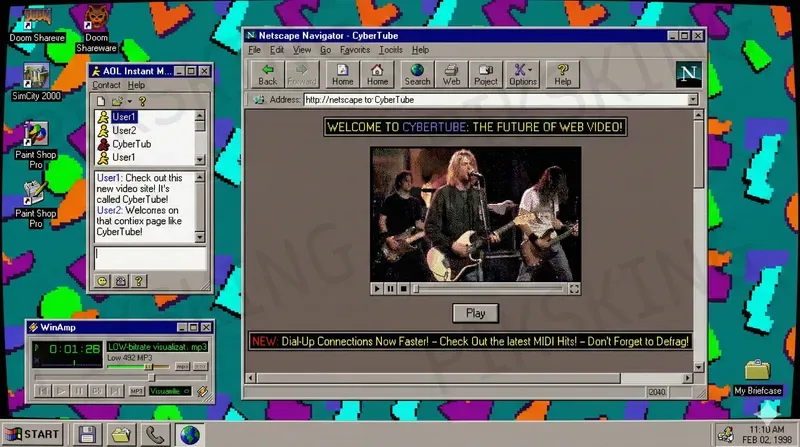Click the telephone button beside the smiley
The width and height of the screenshot is (800, 447).
[120, 281]
